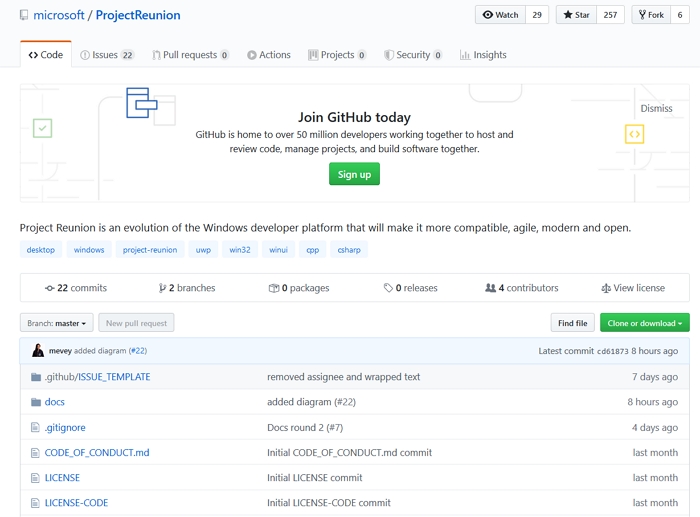Star the ProjectReunion repository
Viewport: 700px width, 517px height.
[579, 15]
